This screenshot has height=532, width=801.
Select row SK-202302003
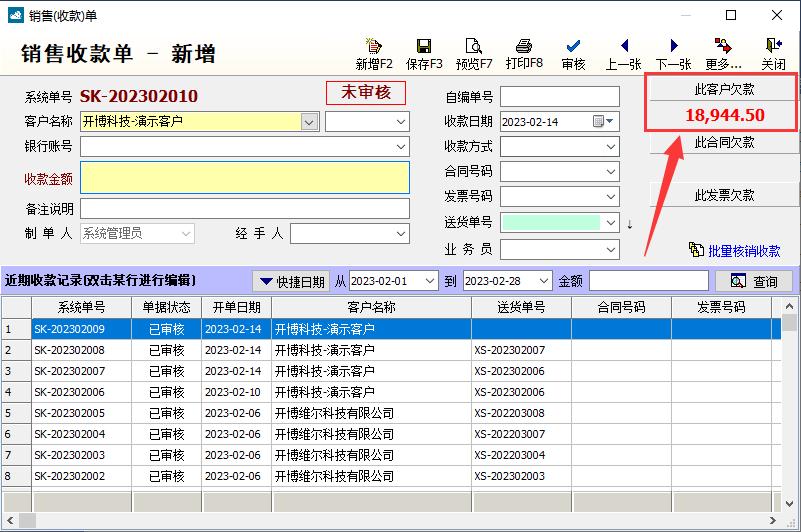391,455
